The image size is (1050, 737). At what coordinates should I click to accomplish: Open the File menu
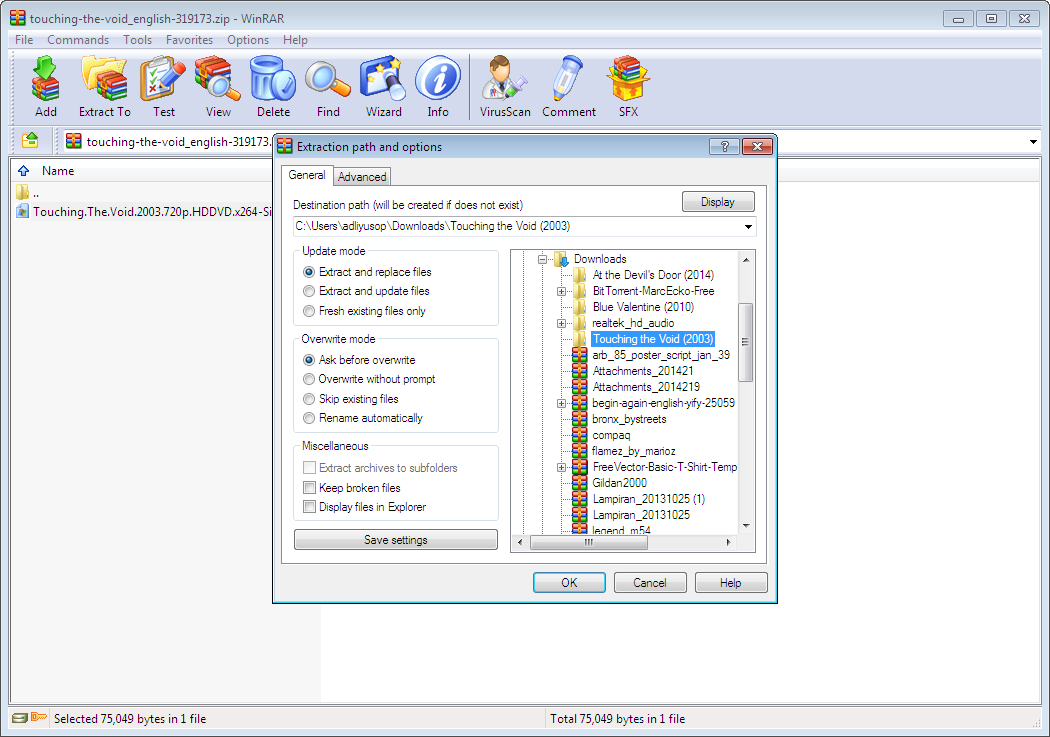pyautogui.click(x=24, y=39)
